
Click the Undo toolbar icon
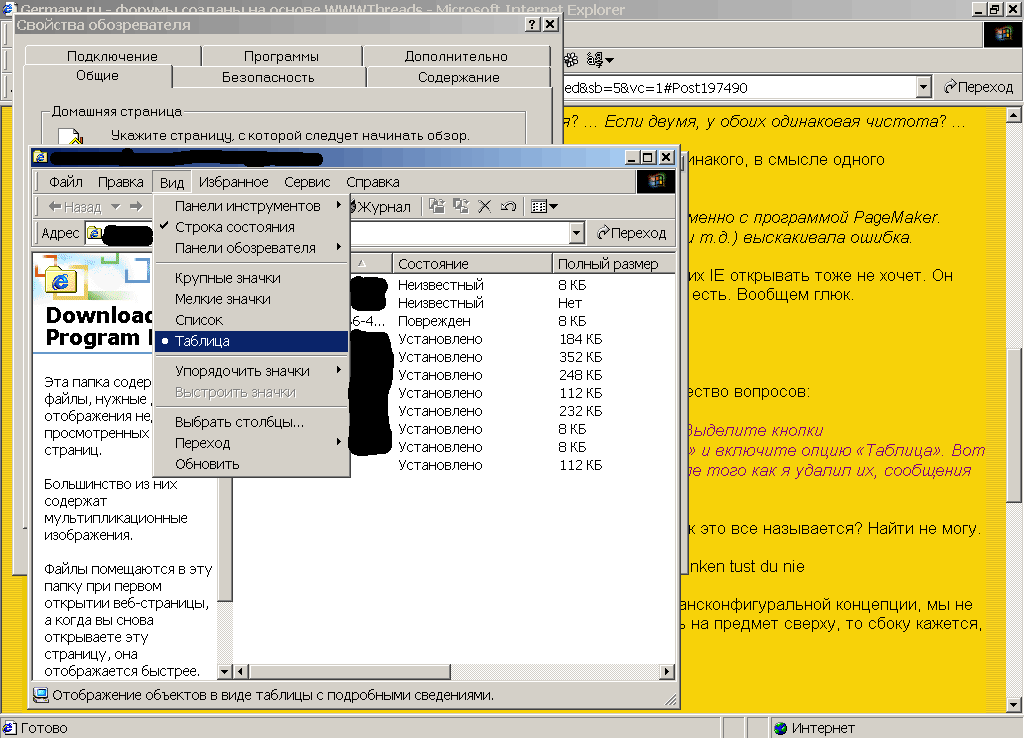pyautogui.click(x=508, y=206)
